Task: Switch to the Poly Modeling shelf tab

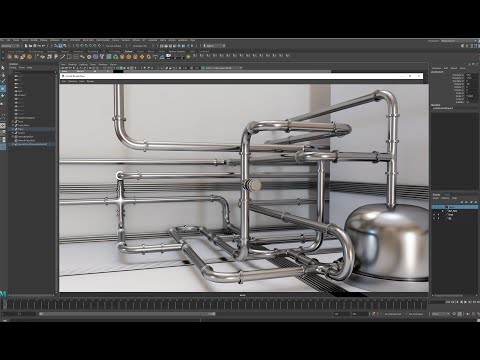Action: click(x=36, y=51)
